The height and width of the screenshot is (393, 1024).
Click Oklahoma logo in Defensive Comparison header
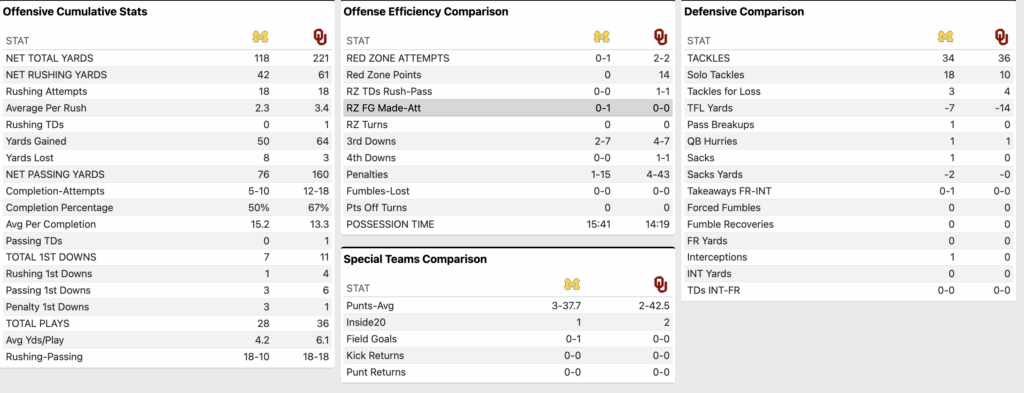[1002, 37]
